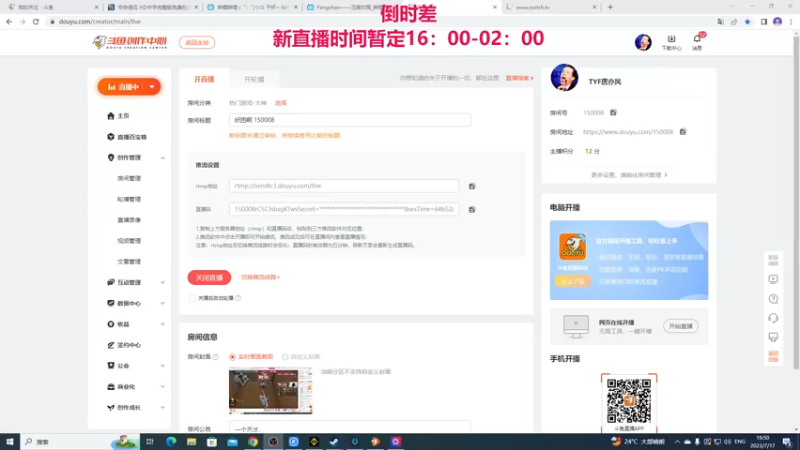Reload the browser page
Viewport: 800px width, 450px height.
pos(36,21)
